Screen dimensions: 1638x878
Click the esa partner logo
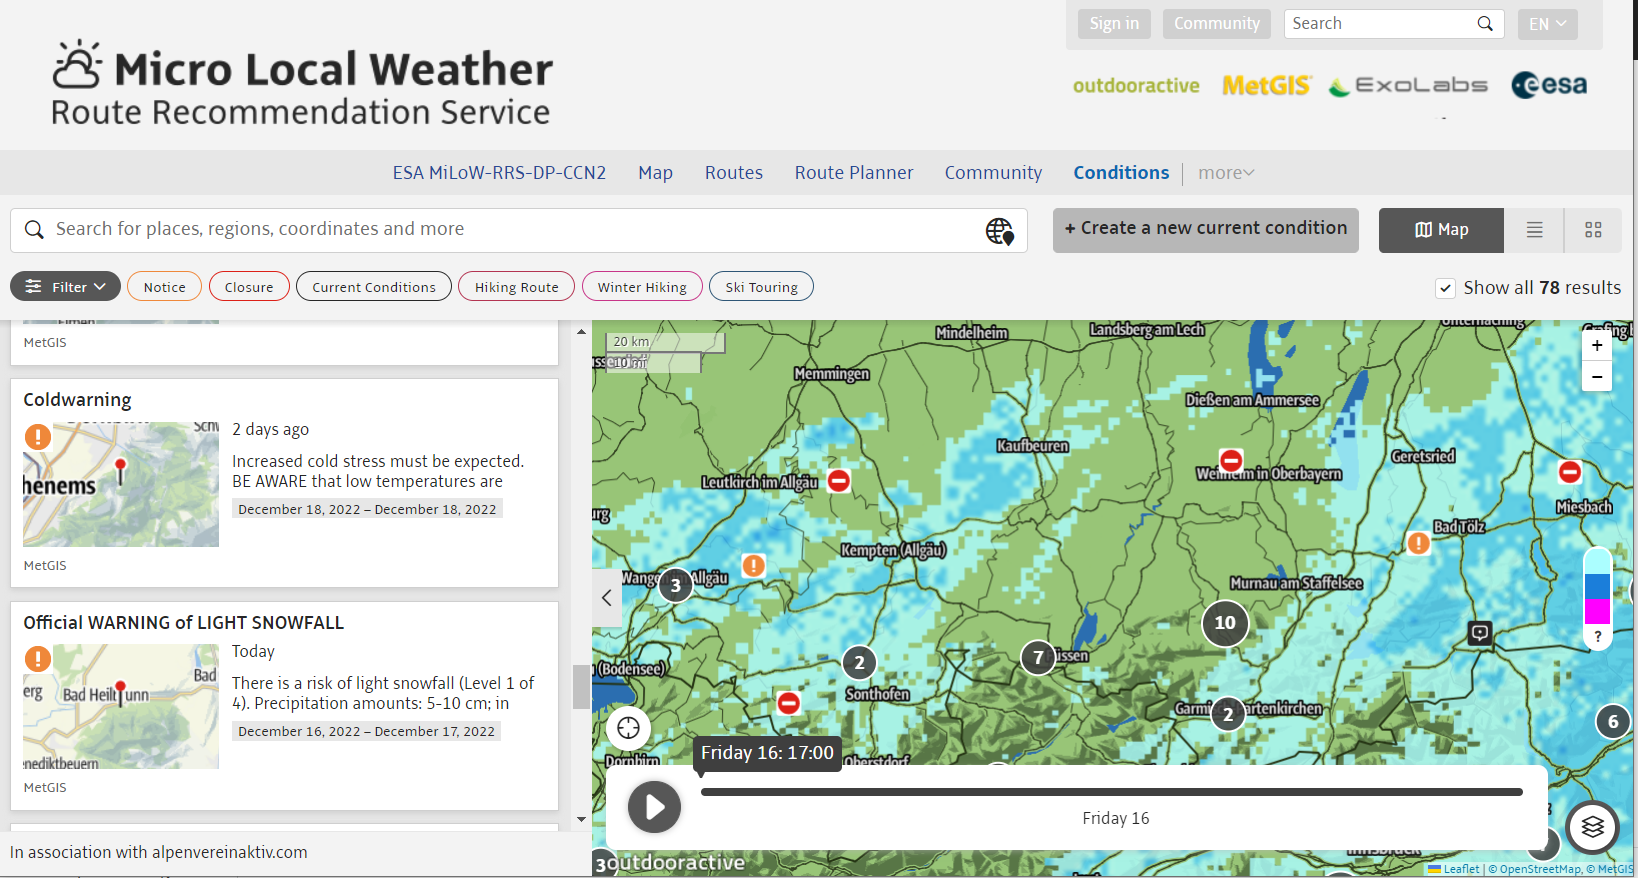[x=1549, y=86]
